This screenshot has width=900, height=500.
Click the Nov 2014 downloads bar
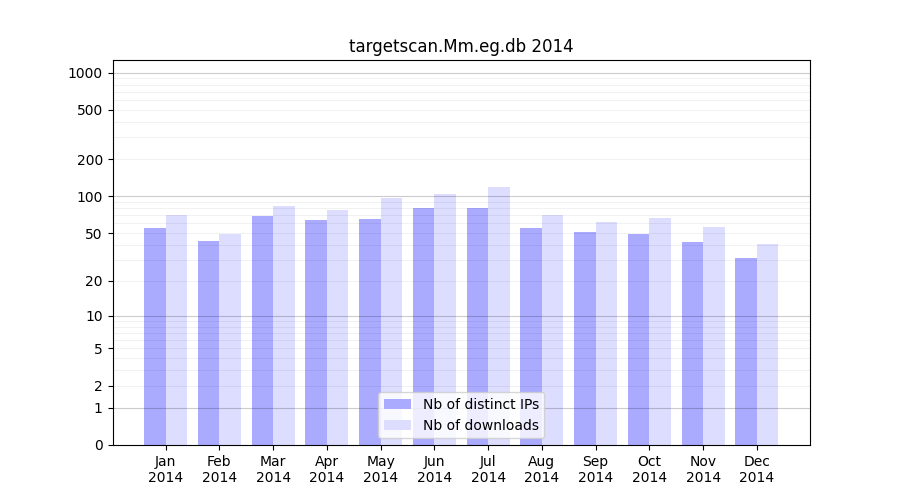[x=714, y=335]
